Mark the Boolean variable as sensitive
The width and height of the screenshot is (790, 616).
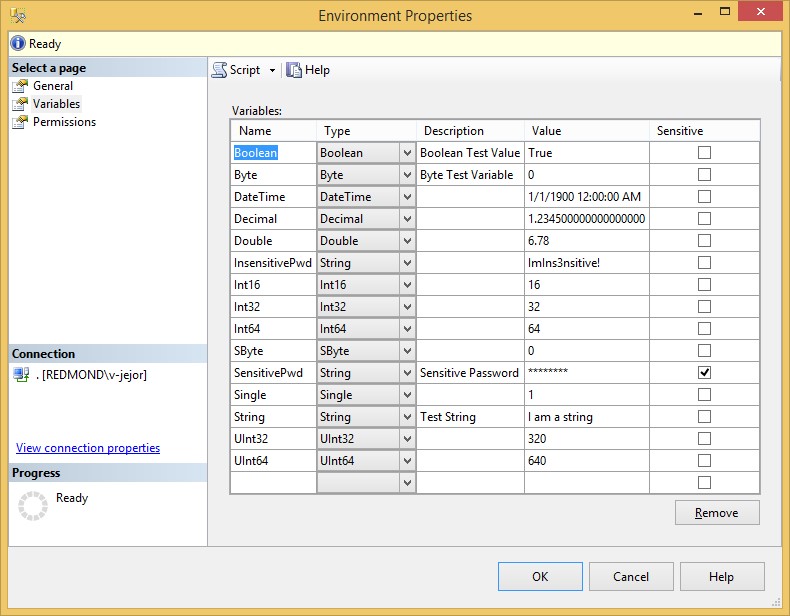(704, 153)
